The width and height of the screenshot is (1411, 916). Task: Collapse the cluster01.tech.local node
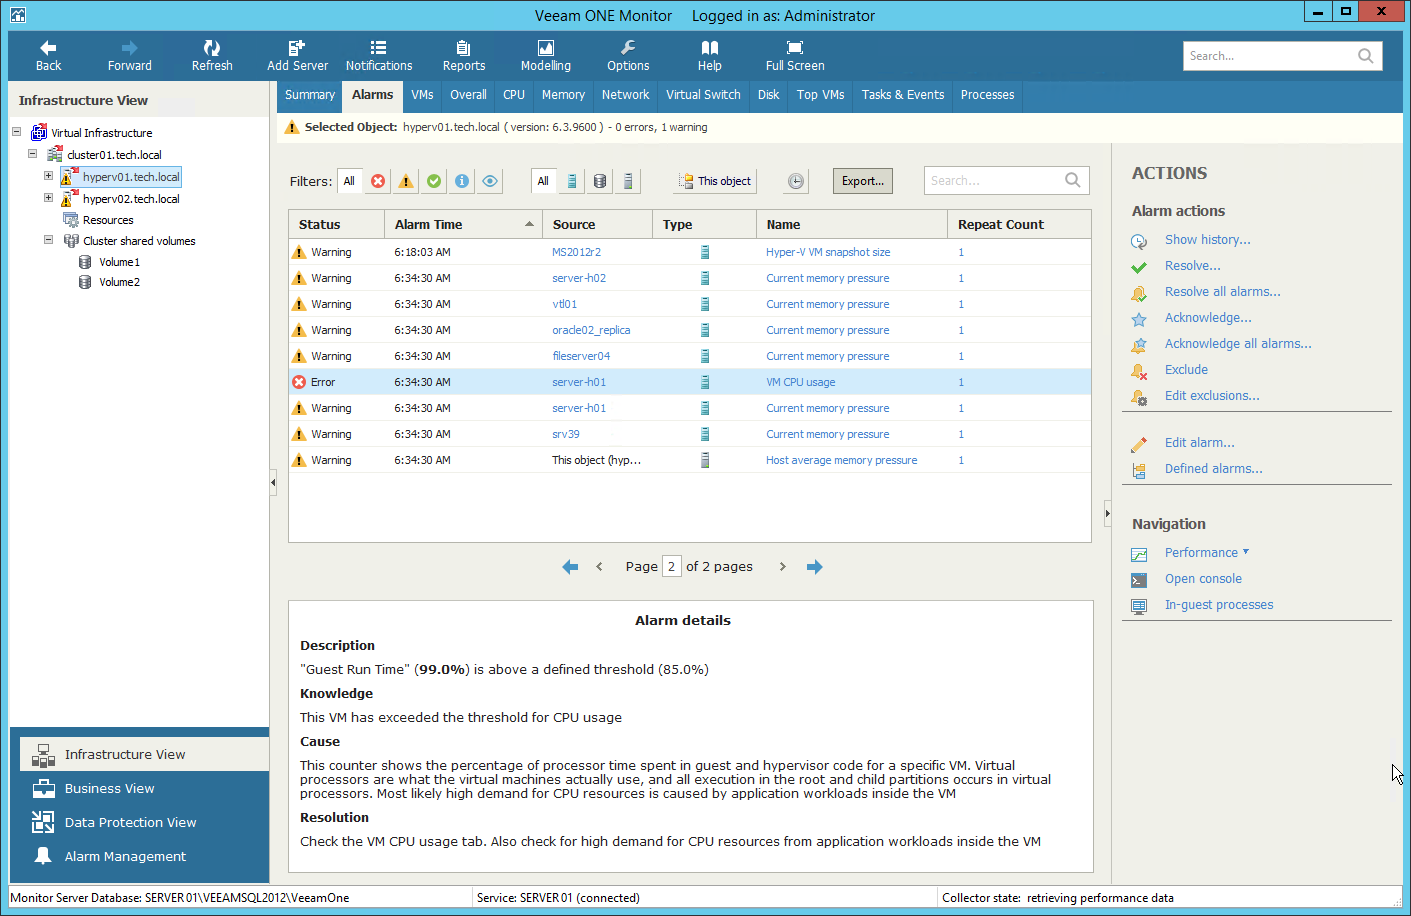tap(33, 154)
